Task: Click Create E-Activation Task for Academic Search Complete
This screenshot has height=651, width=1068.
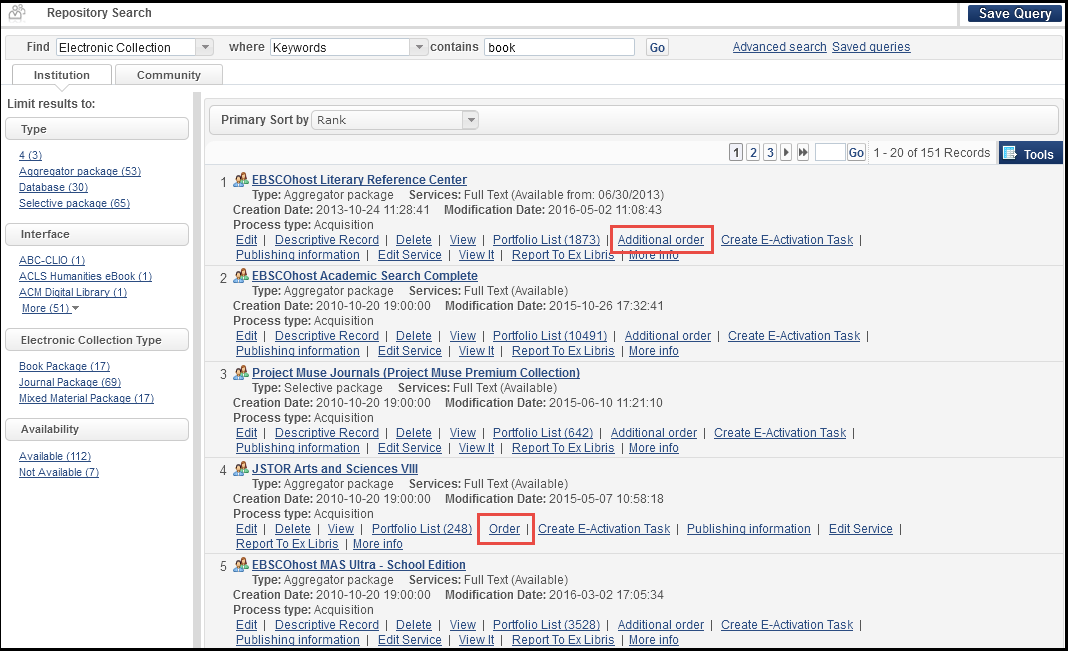Action: [794, 336]
